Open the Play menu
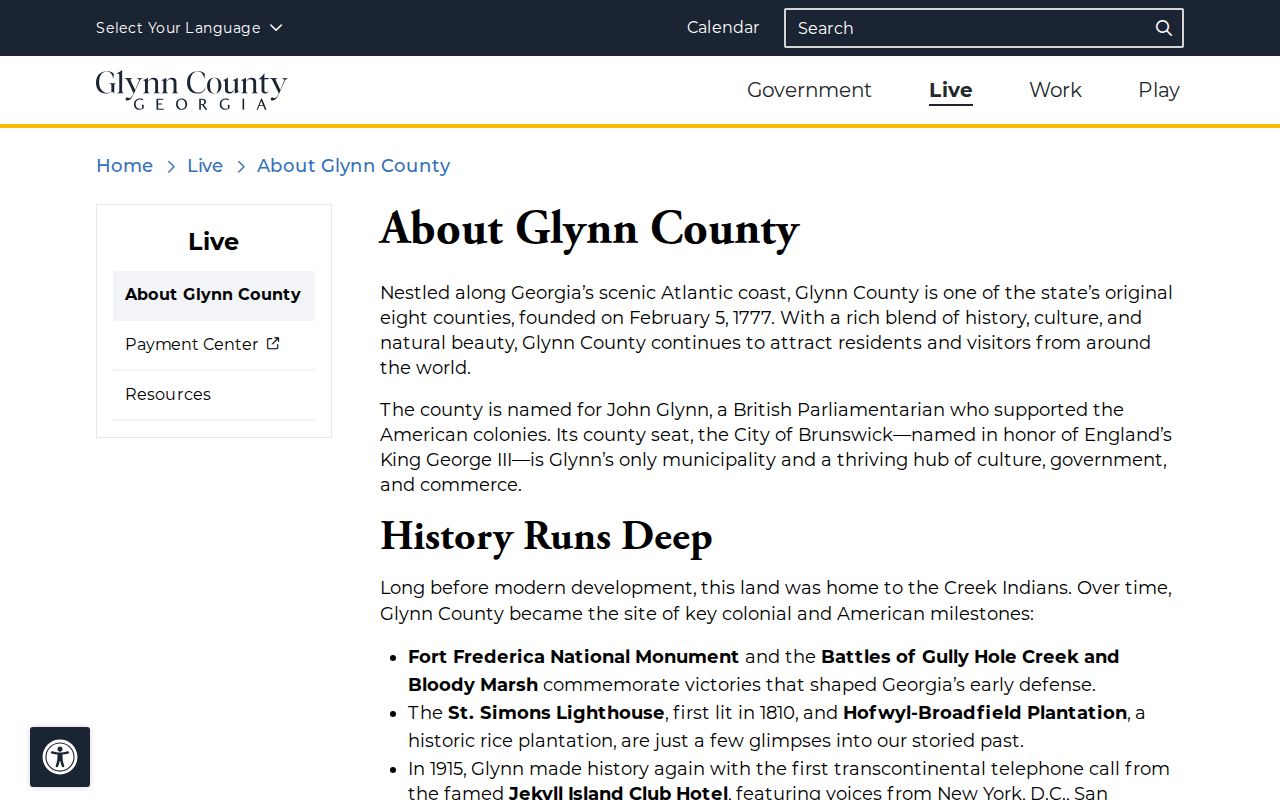Screen dimensions: 1280x800 point(1159,90)
